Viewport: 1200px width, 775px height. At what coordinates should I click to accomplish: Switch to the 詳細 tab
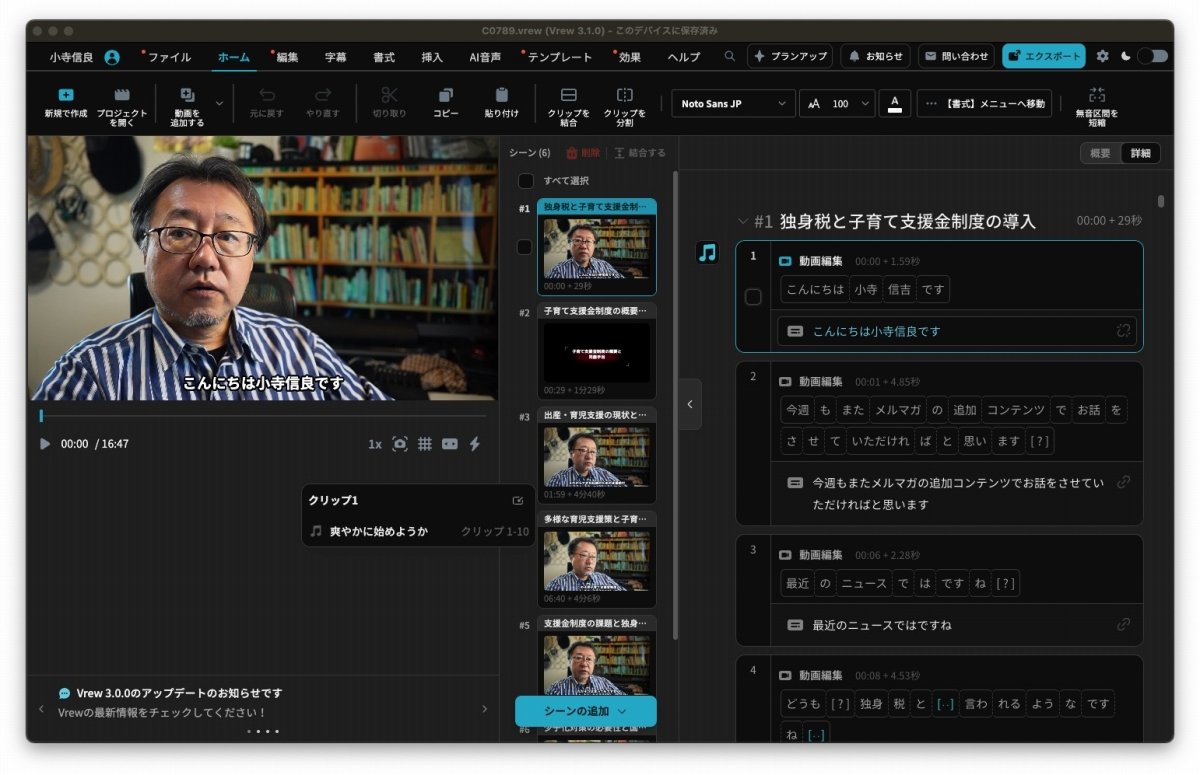pos(1140,152)
